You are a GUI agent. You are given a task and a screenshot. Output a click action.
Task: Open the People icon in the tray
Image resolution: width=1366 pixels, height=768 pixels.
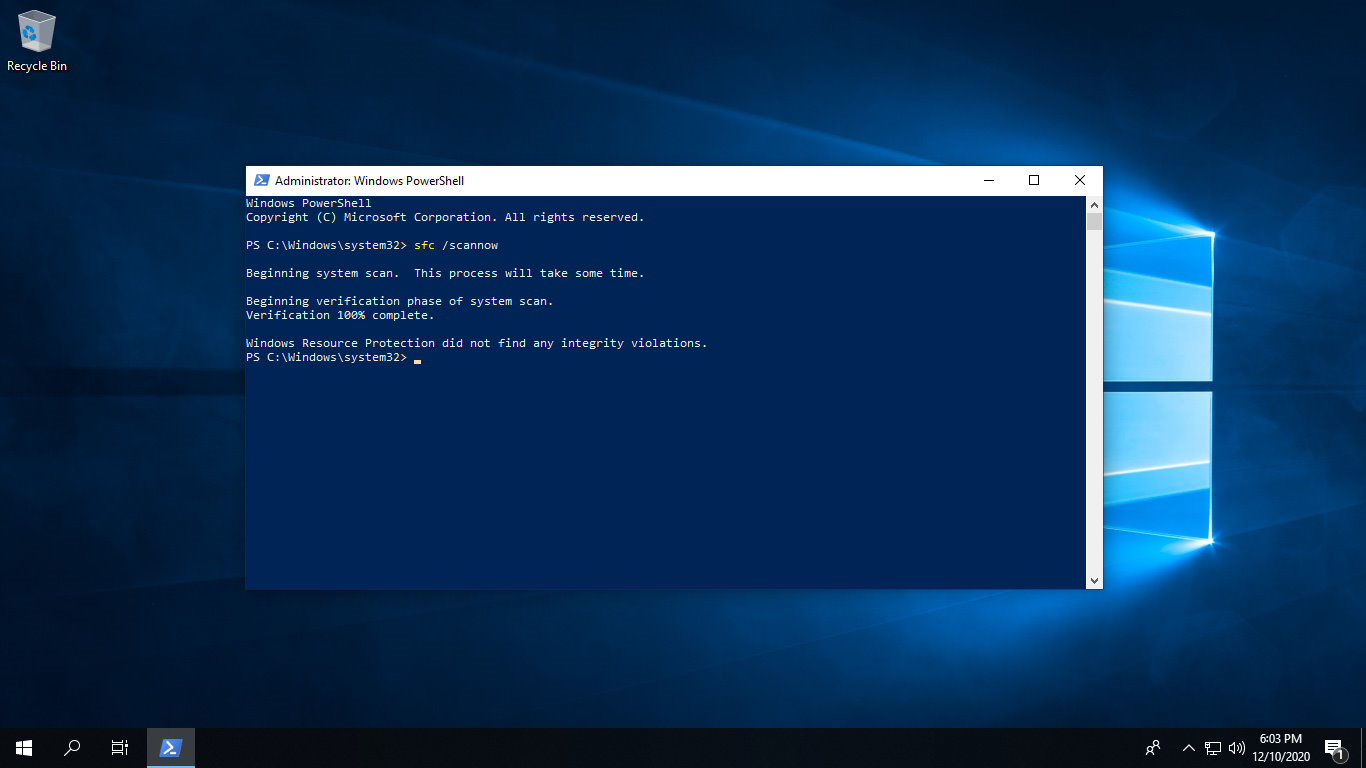click(x=1153, y=747)
